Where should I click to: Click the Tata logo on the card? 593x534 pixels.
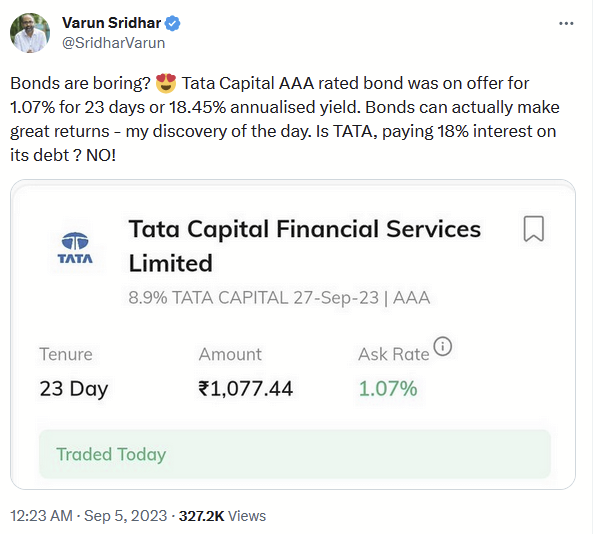75,248
